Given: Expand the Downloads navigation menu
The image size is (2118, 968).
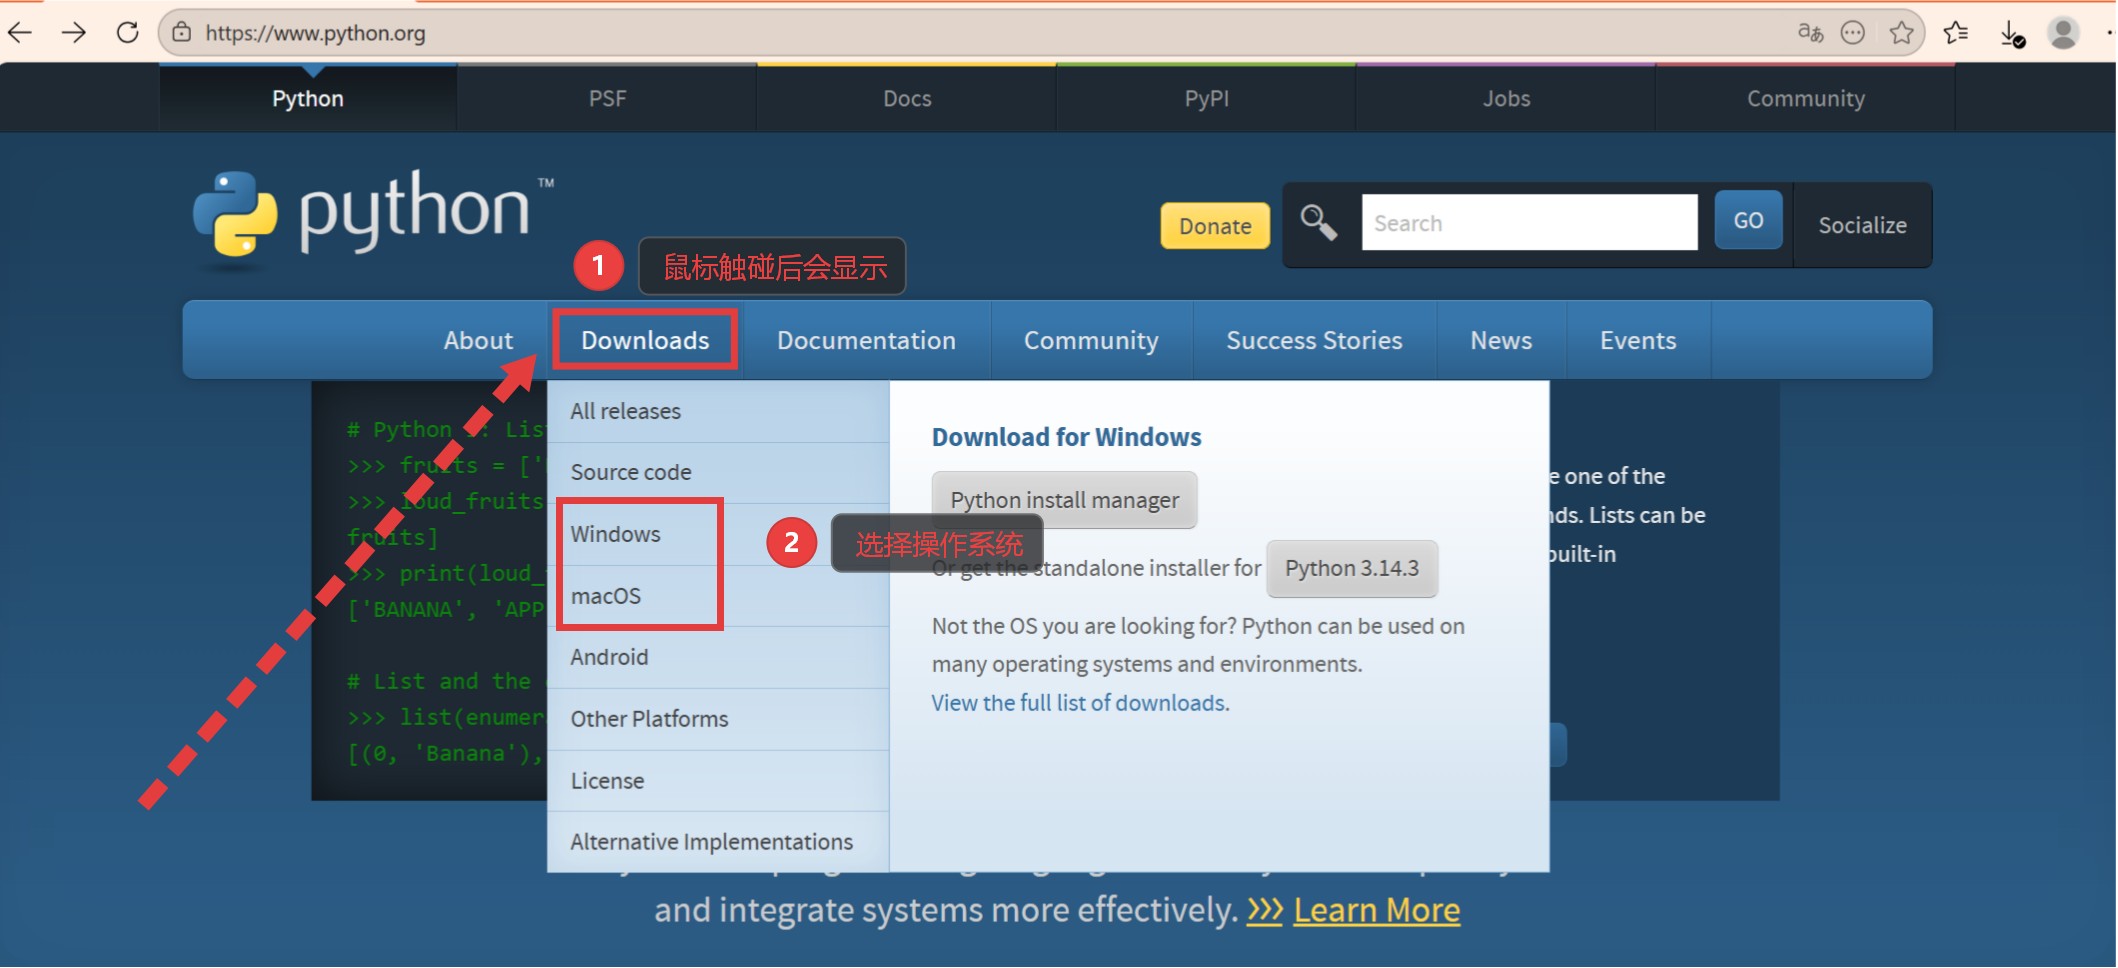Looking at the screenshot, I should [x=645, y=340].
